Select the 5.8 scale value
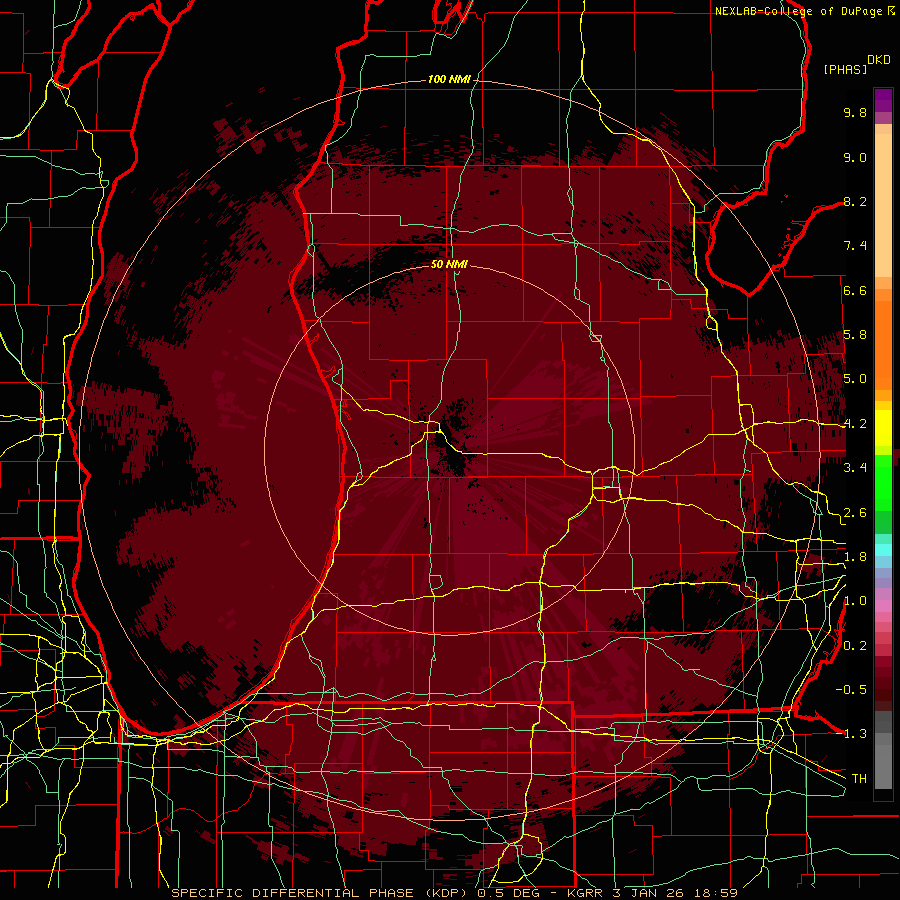Screen dimensions: 900x900 (x=855, y=335)
